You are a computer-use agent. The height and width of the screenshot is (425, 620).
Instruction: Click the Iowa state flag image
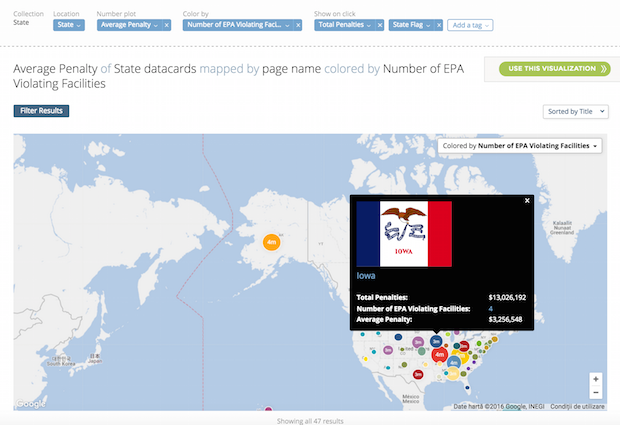point(405,234)
